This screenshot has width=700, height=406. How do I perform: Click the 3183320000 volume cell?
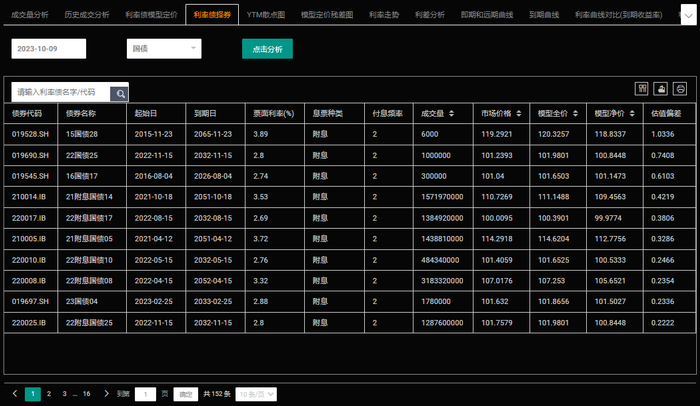click(442, 280)
